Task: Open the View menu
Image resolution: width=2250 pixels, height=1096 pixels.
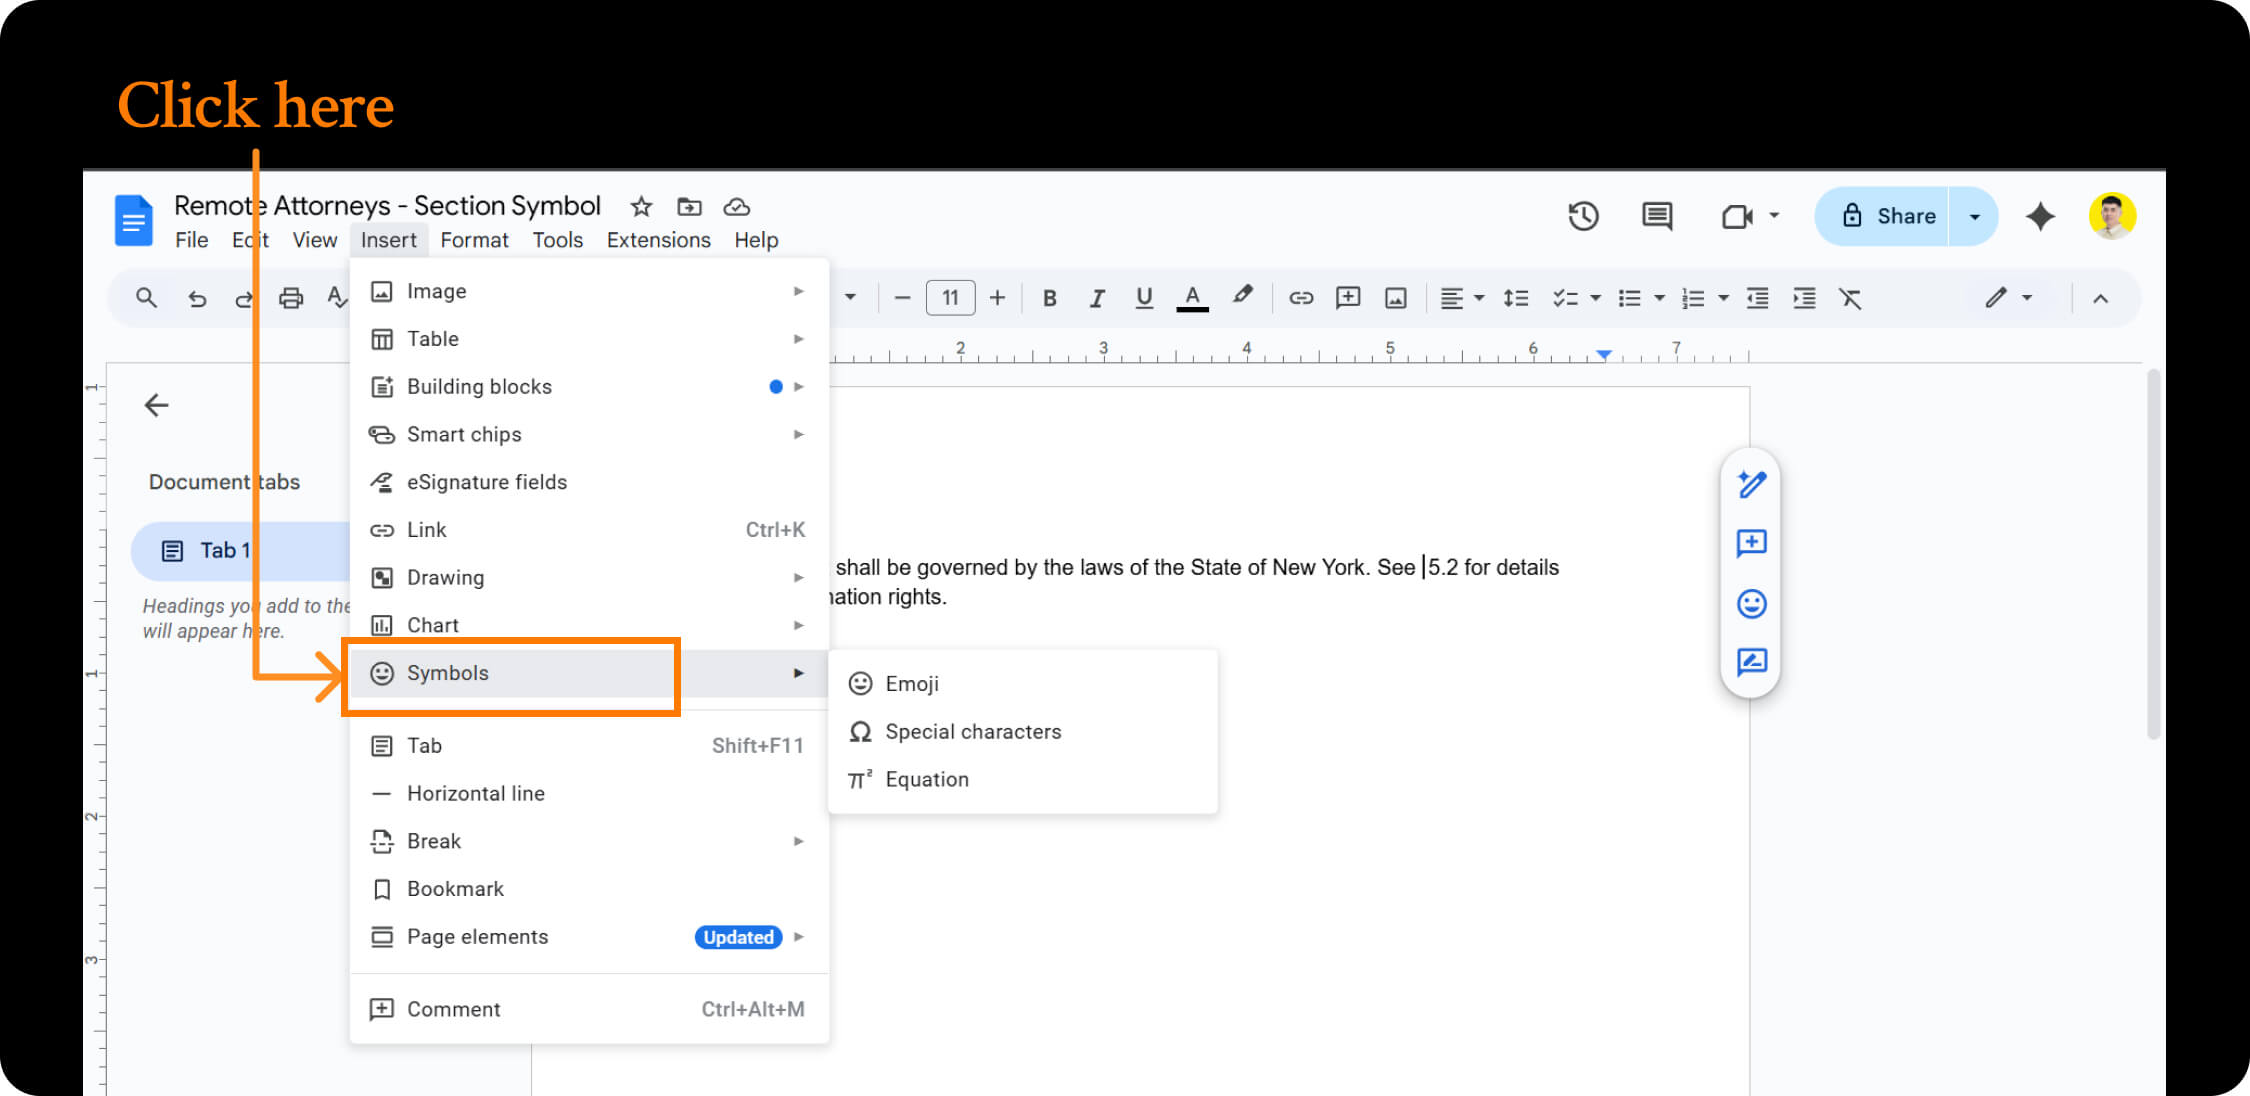Action: 314,240
